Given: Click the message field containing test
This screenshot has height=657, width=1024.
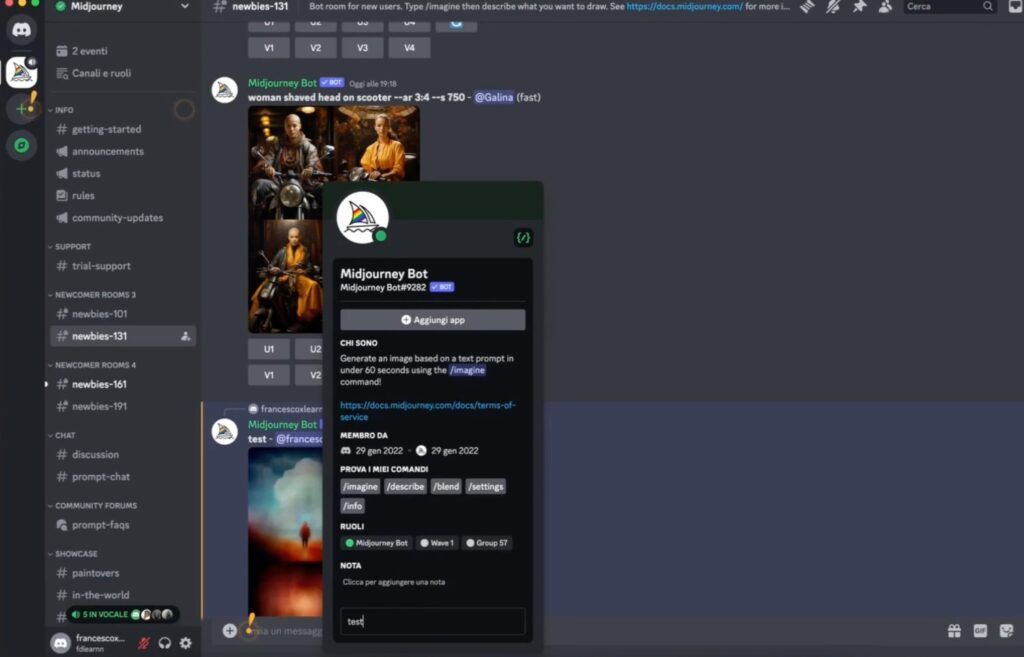Looking at the screenshot, I should 432,622.
